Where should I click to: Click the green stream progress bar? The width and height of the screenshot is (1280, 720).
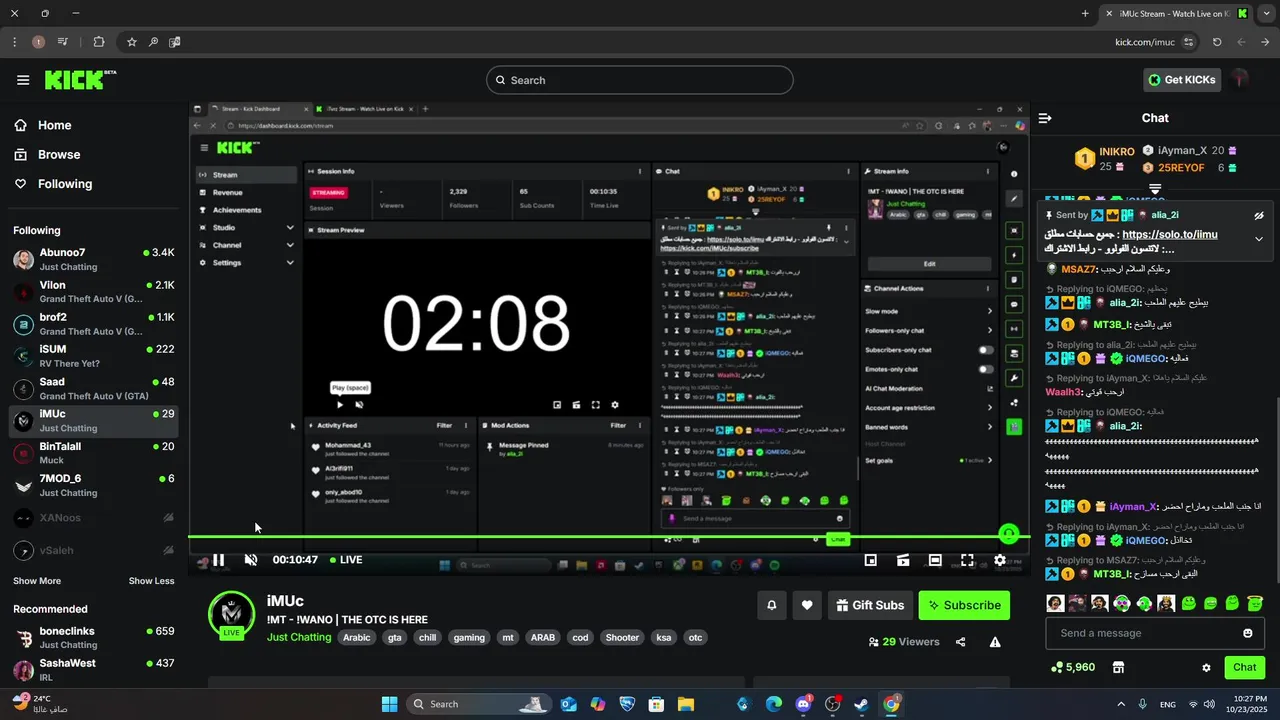click(609, 537)
